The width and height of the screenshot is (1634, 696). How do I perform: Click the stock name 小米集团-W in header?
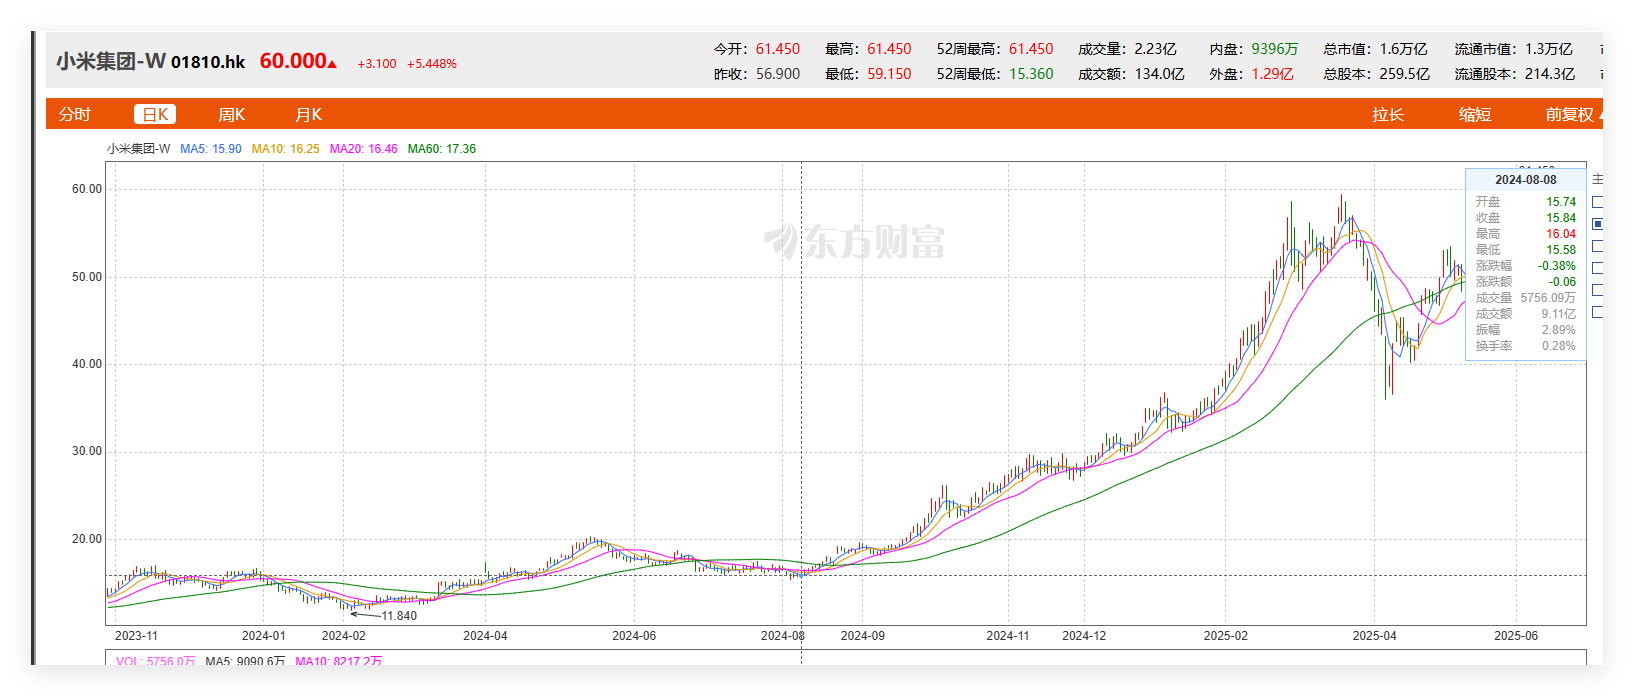[x=111, y=61]
